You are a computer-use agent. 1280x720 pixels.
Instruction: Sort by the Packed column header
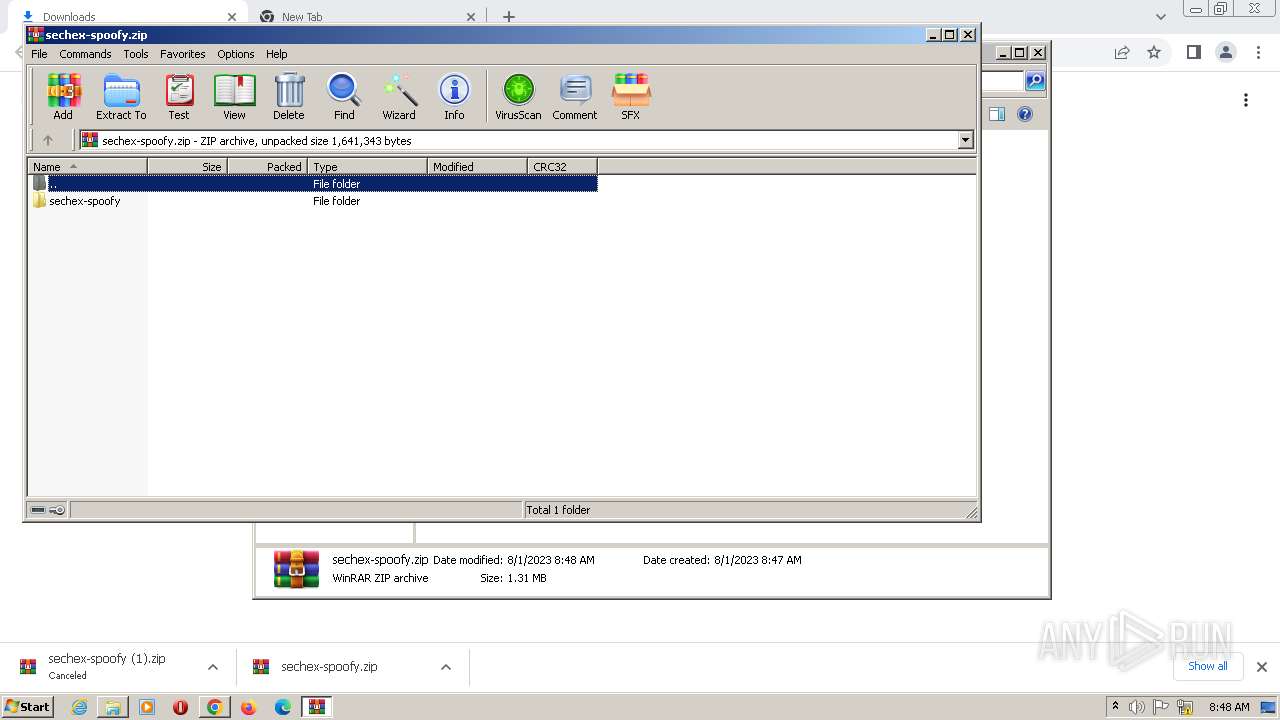(267, 167)
